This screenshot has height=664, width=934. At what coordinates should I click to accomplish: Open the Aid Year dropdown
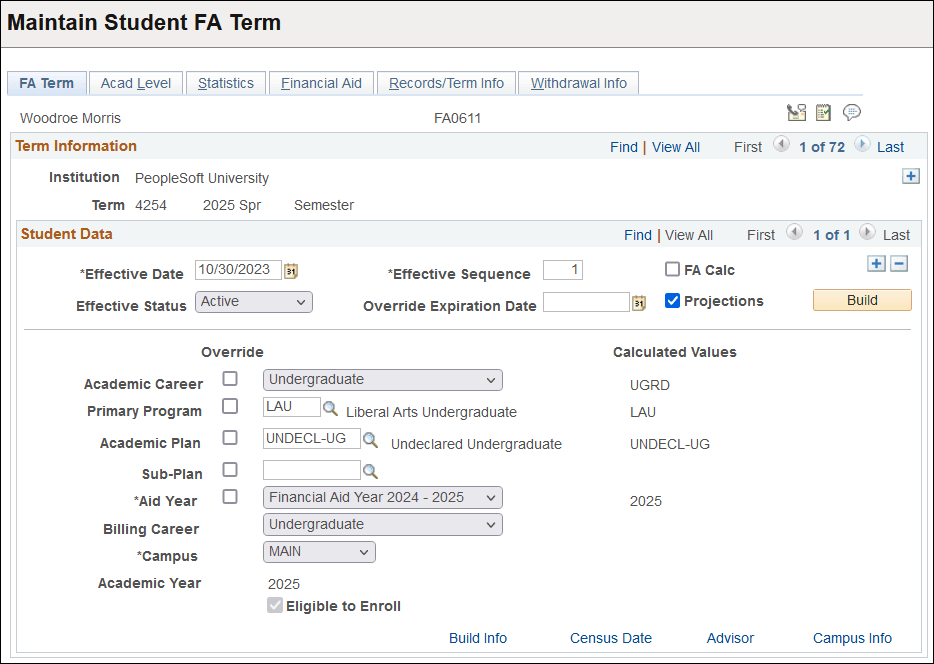[382, 497]
